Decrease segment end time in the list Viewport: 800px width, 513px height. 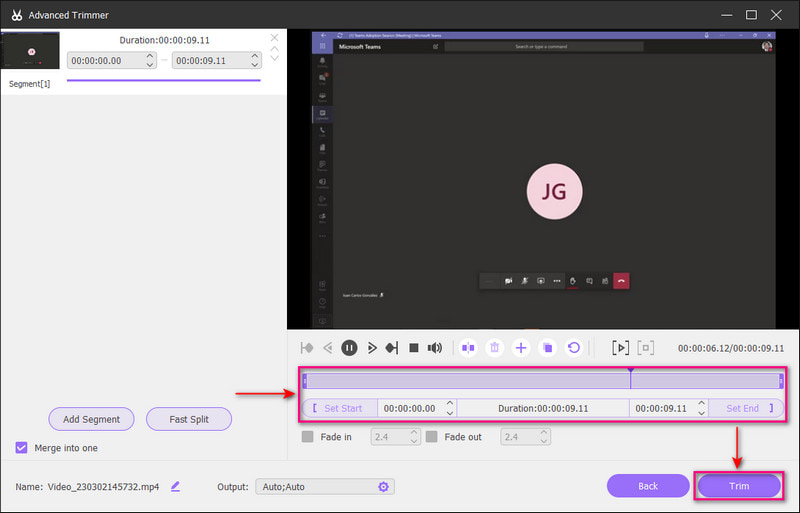[x=255, y=65]
